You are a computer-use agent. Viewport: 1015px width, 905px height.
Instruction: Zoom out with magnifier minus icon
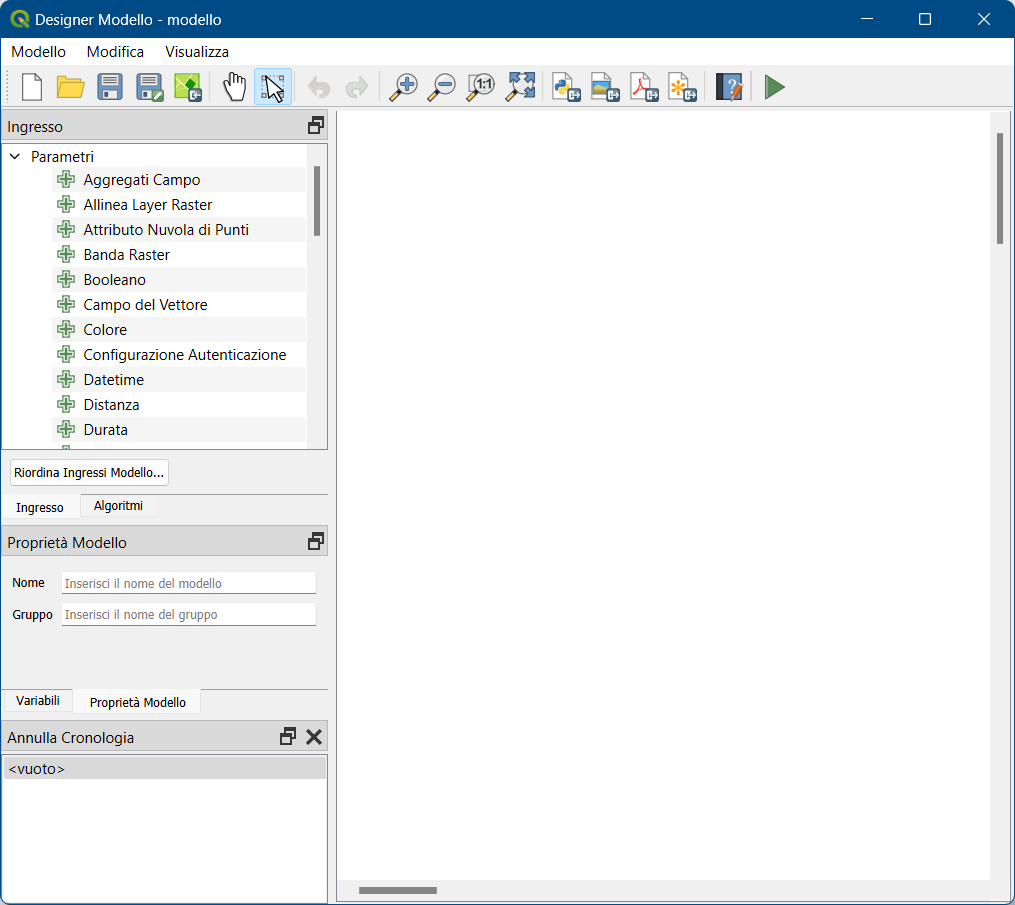coord(442,87)
